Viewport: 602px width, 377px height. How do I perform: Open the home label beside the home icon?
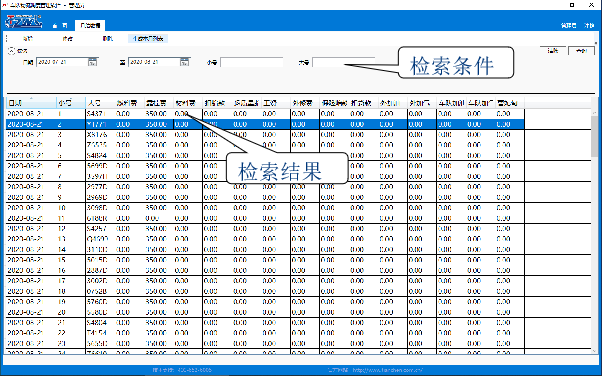click(x=64, y=26)
